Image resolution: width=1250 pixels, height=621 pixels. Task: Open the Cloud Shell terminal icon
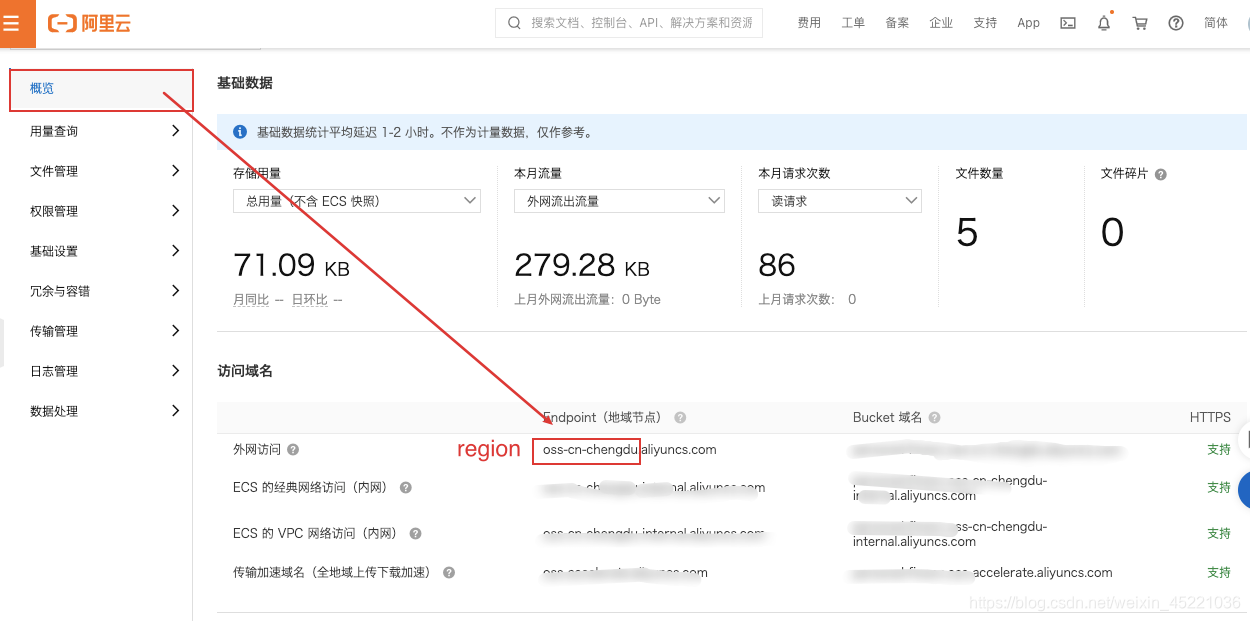tap(1068, 23)
